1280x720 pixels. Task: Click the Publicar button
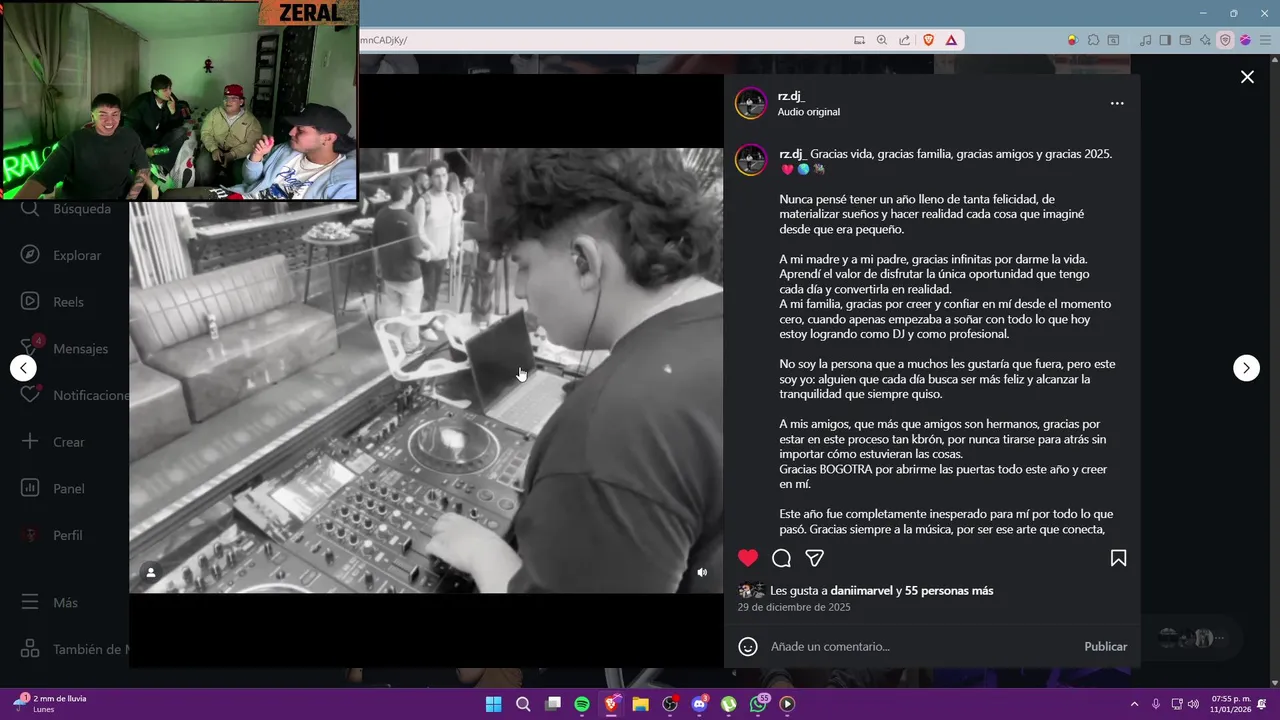point(1106,646)
